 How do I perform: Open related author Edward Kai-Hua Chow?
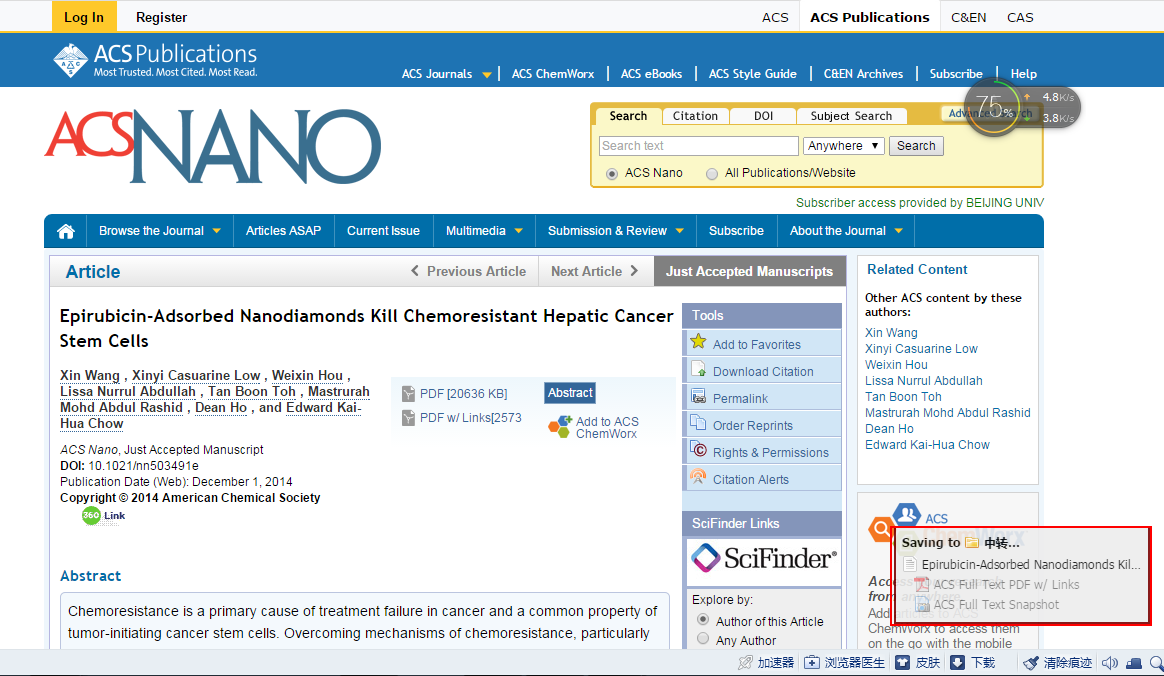point(927,444)
